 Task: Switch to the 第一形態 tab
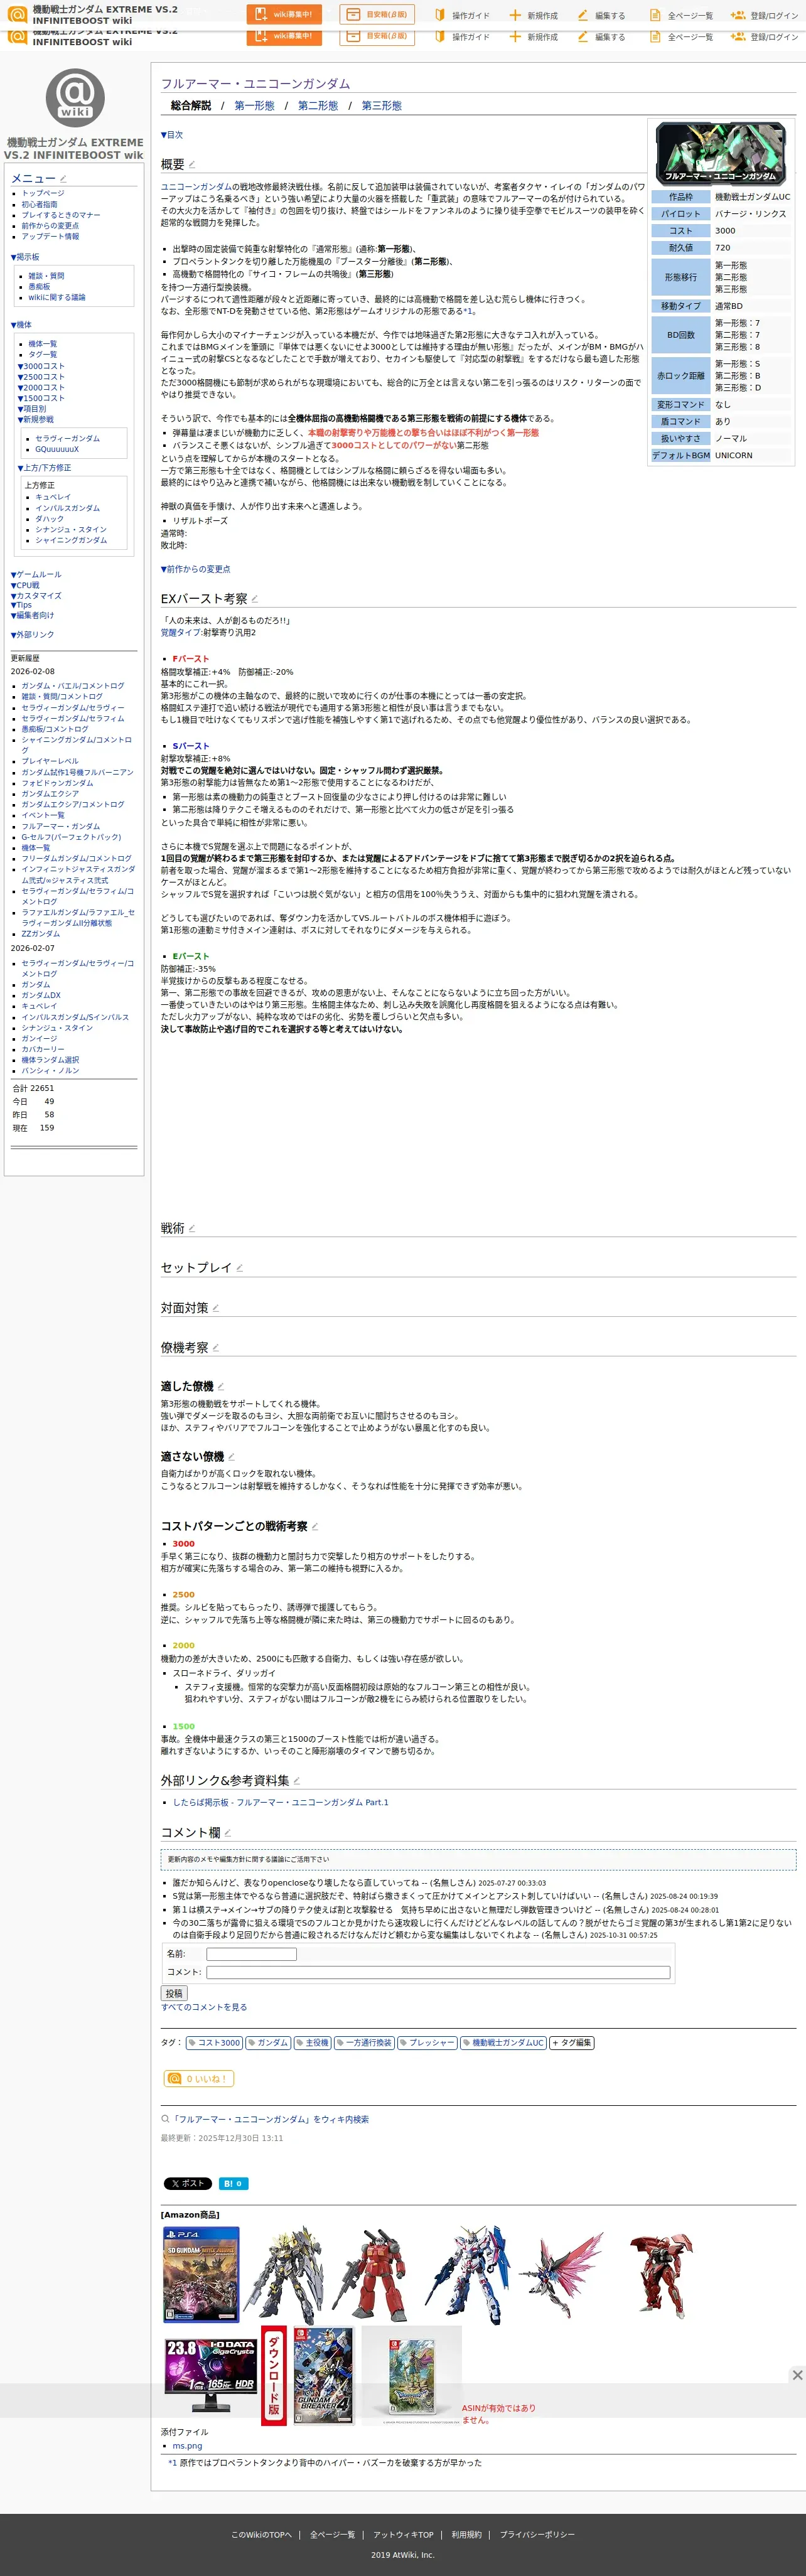coord(254,106)
